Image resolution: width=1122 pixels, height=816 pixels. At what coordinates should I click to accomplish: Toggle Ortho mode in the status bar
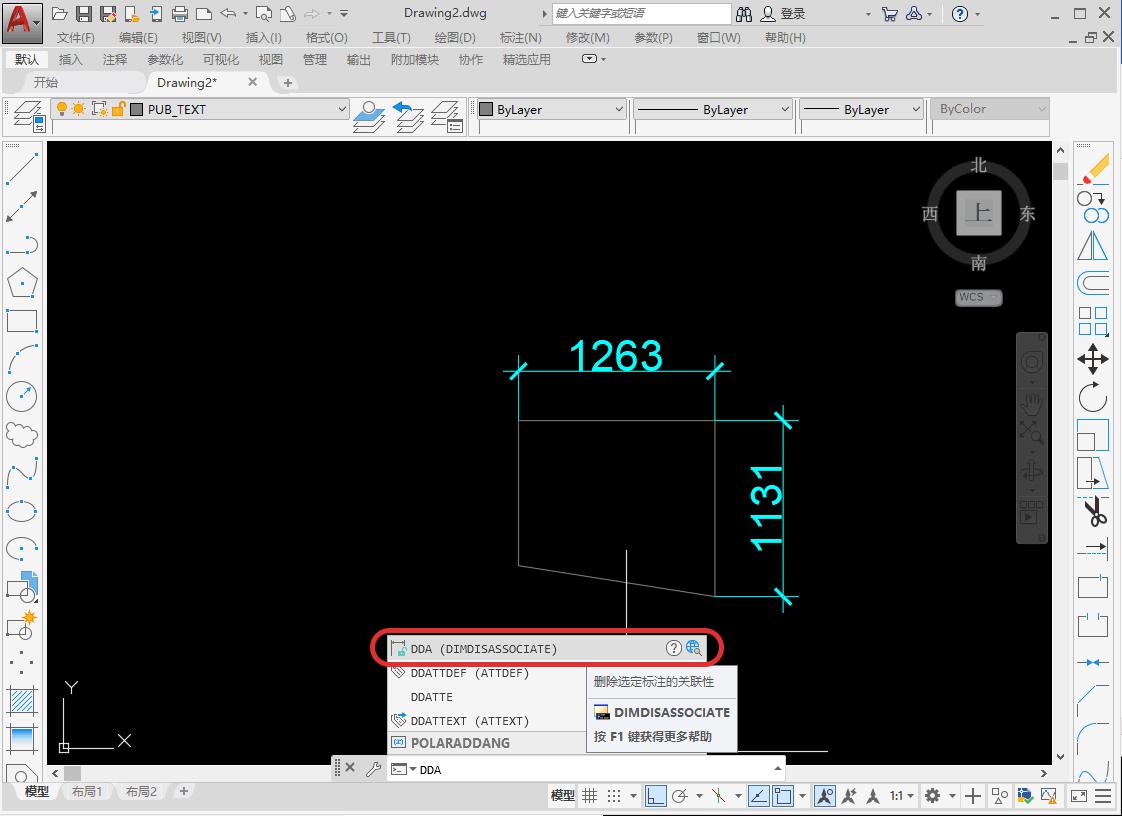[656, 796]
